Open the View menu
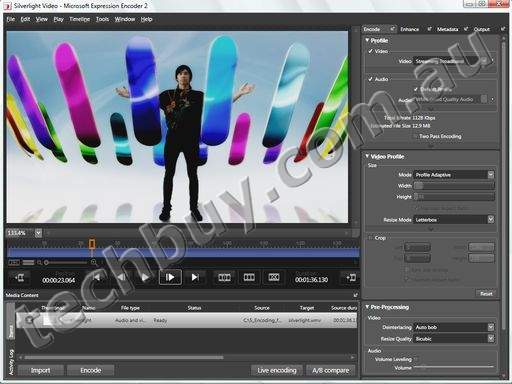The width and height of the screenshot is (512, 384). point(42,19)
